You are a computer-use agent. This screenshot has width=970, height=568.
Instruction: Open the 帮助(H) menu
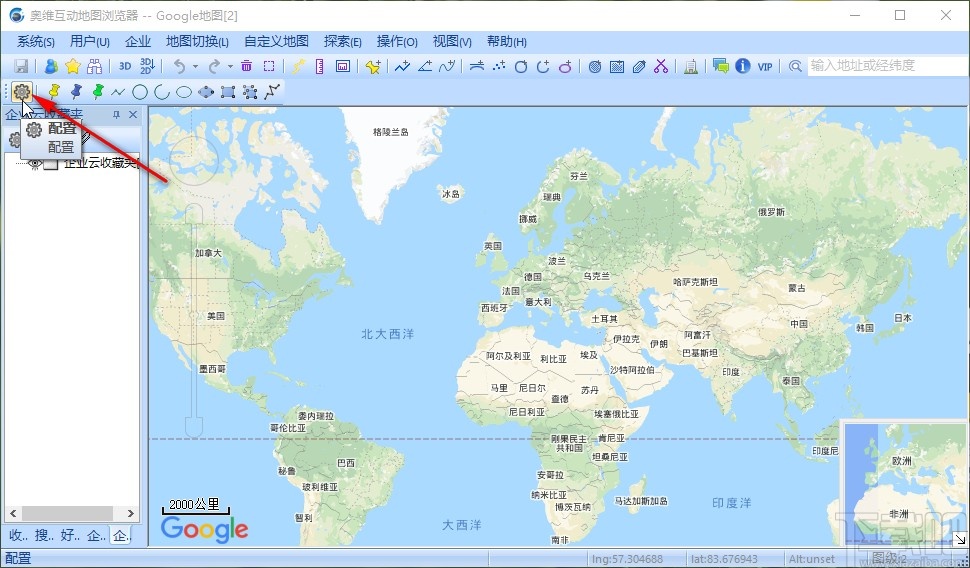click(x=507, y=41)
